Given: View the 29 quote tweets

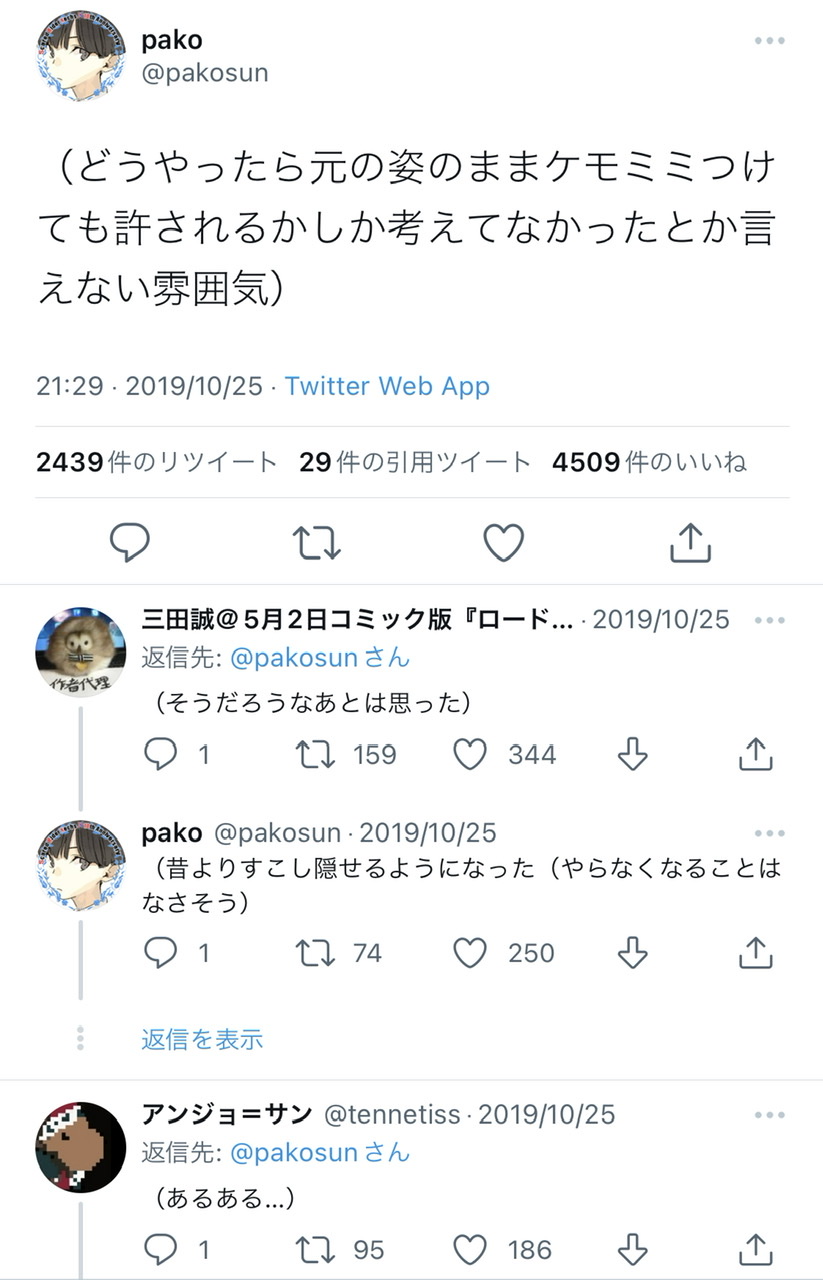Looking at the screenshot, I should tap(414, 462).
